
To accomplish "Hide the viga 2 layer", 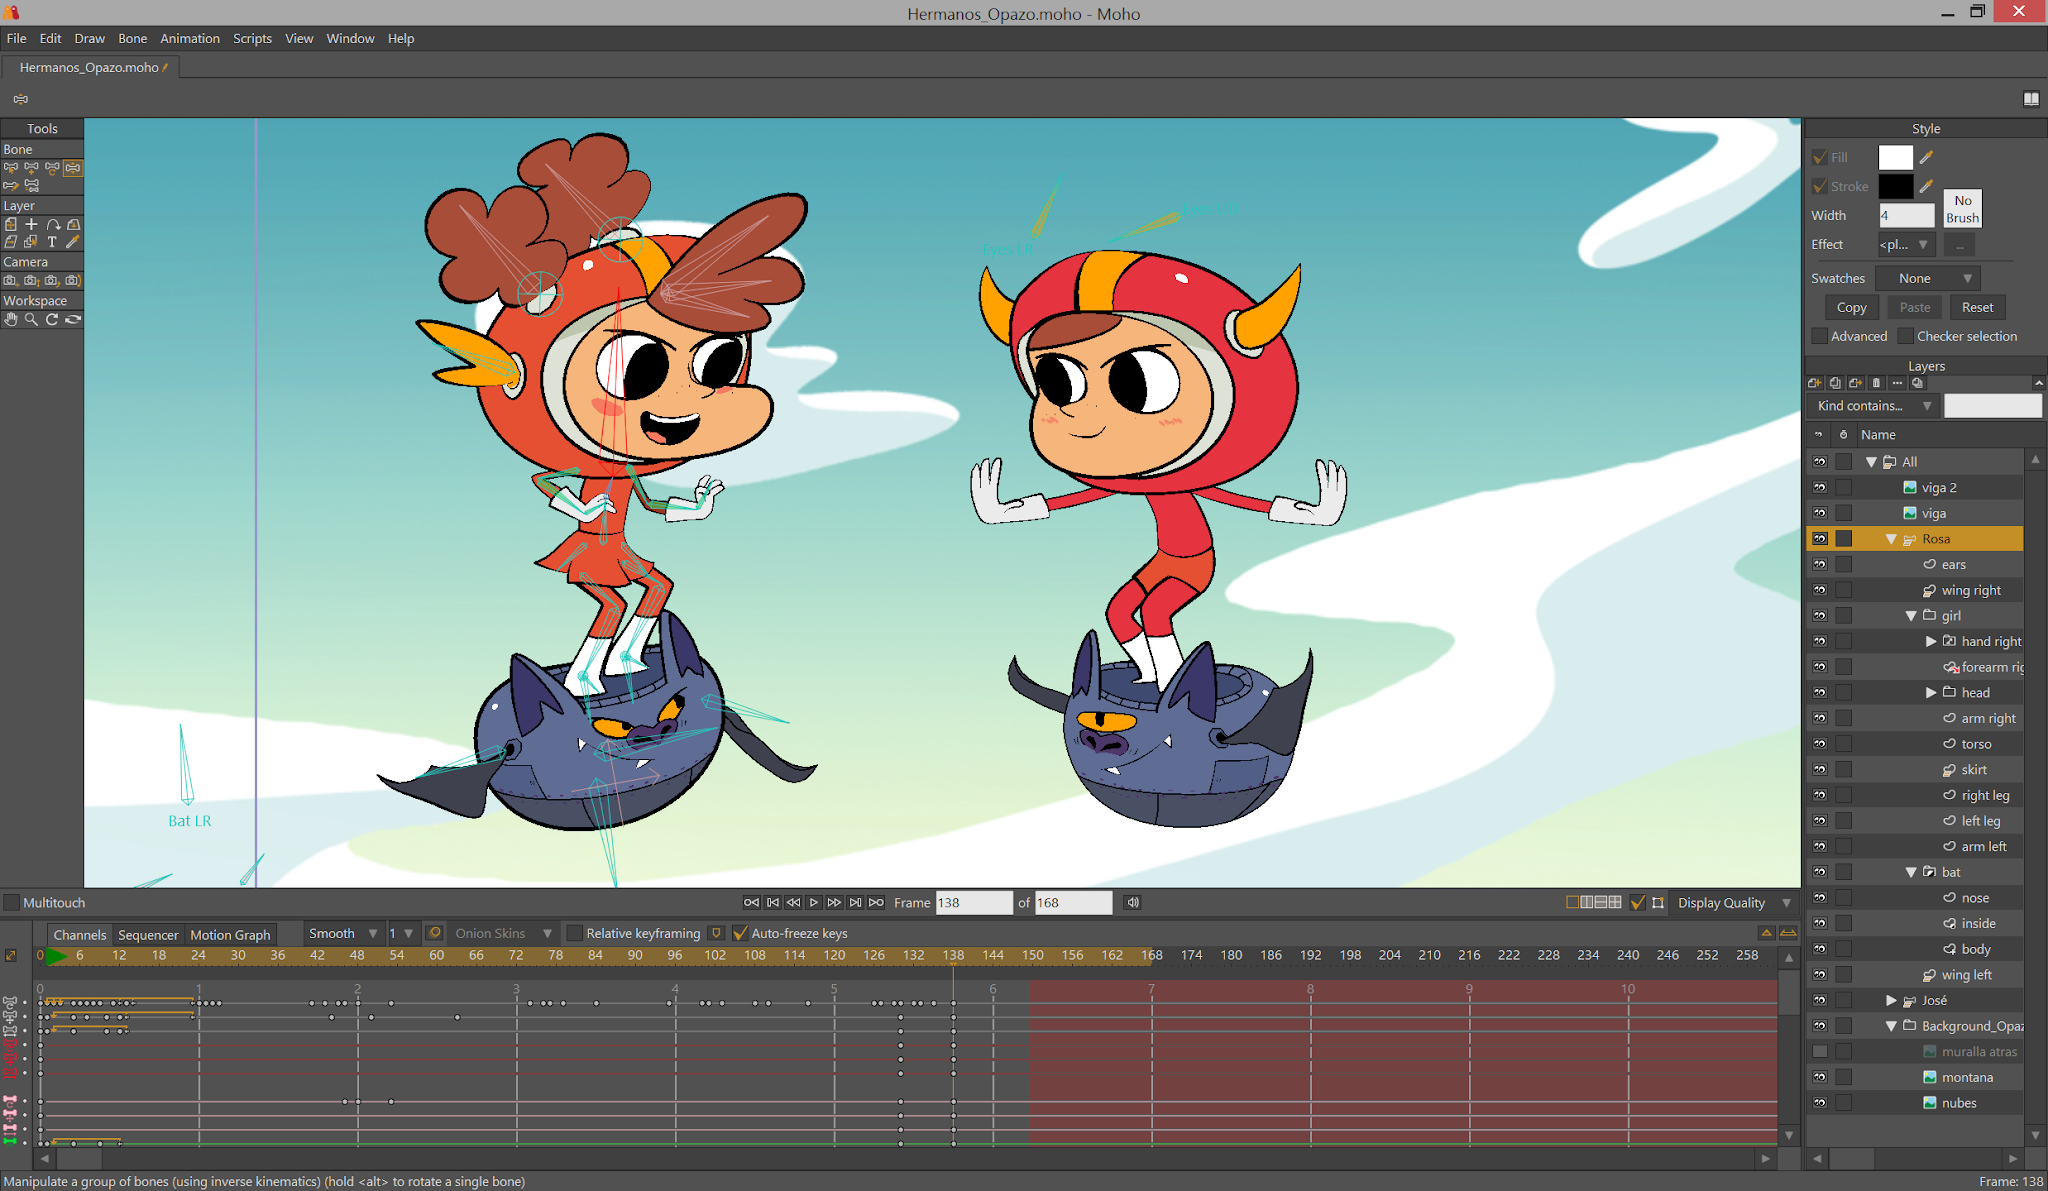I will pyautogui.click(x=1819, y=488).
